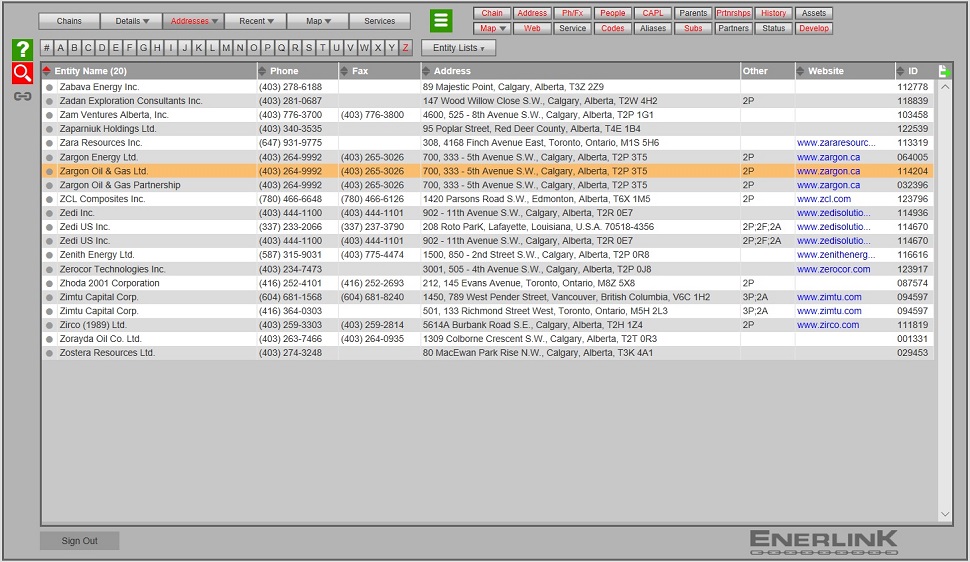Open the red magnifier search icon
The image size is (970, 562).
(22, 73)
